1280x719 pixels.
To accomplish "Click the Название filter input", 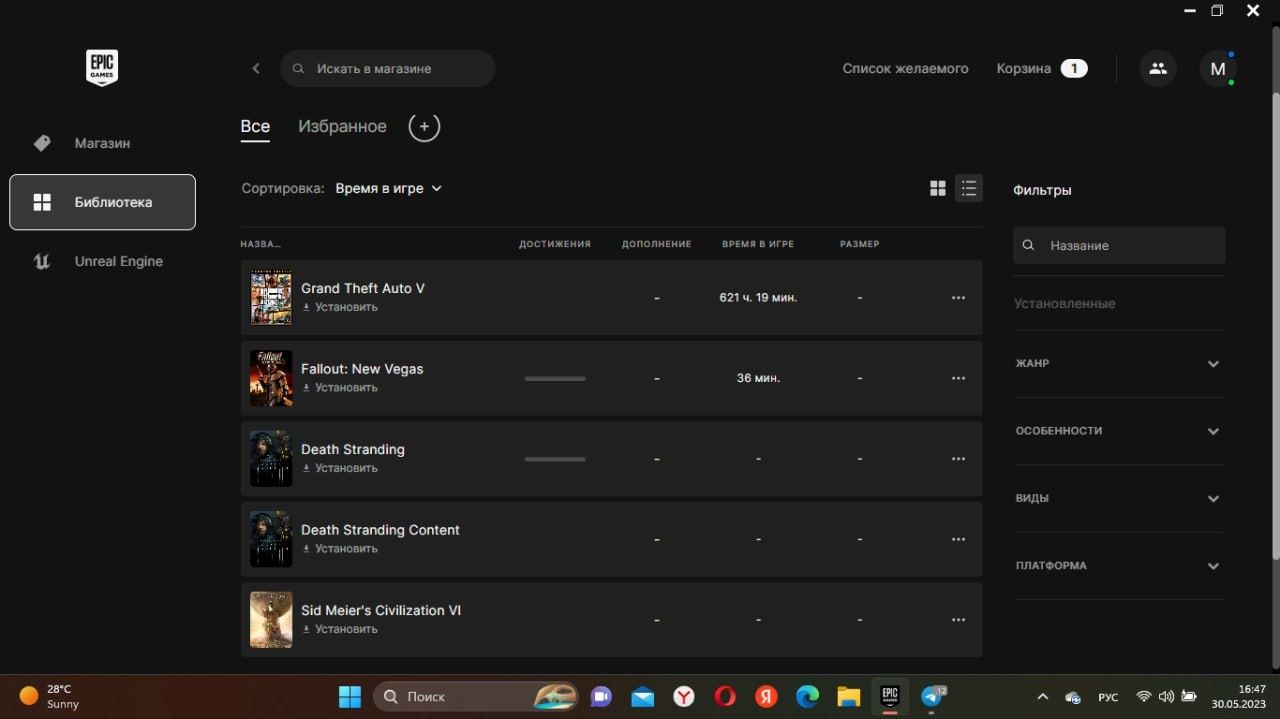I will click(x=1119, y=245).
